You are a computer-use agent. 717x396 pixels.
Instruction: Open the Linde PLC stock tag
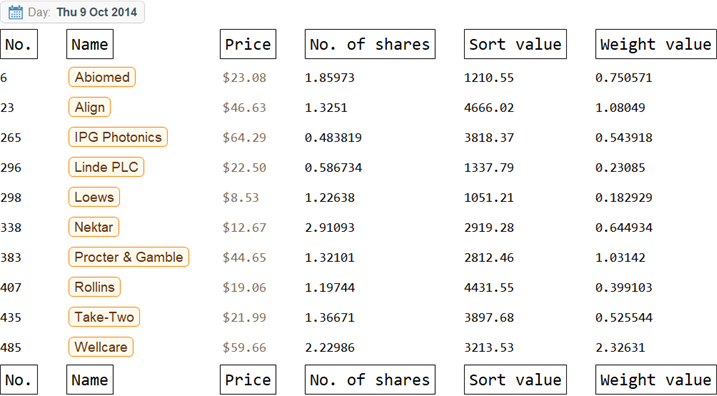point(106,167)
